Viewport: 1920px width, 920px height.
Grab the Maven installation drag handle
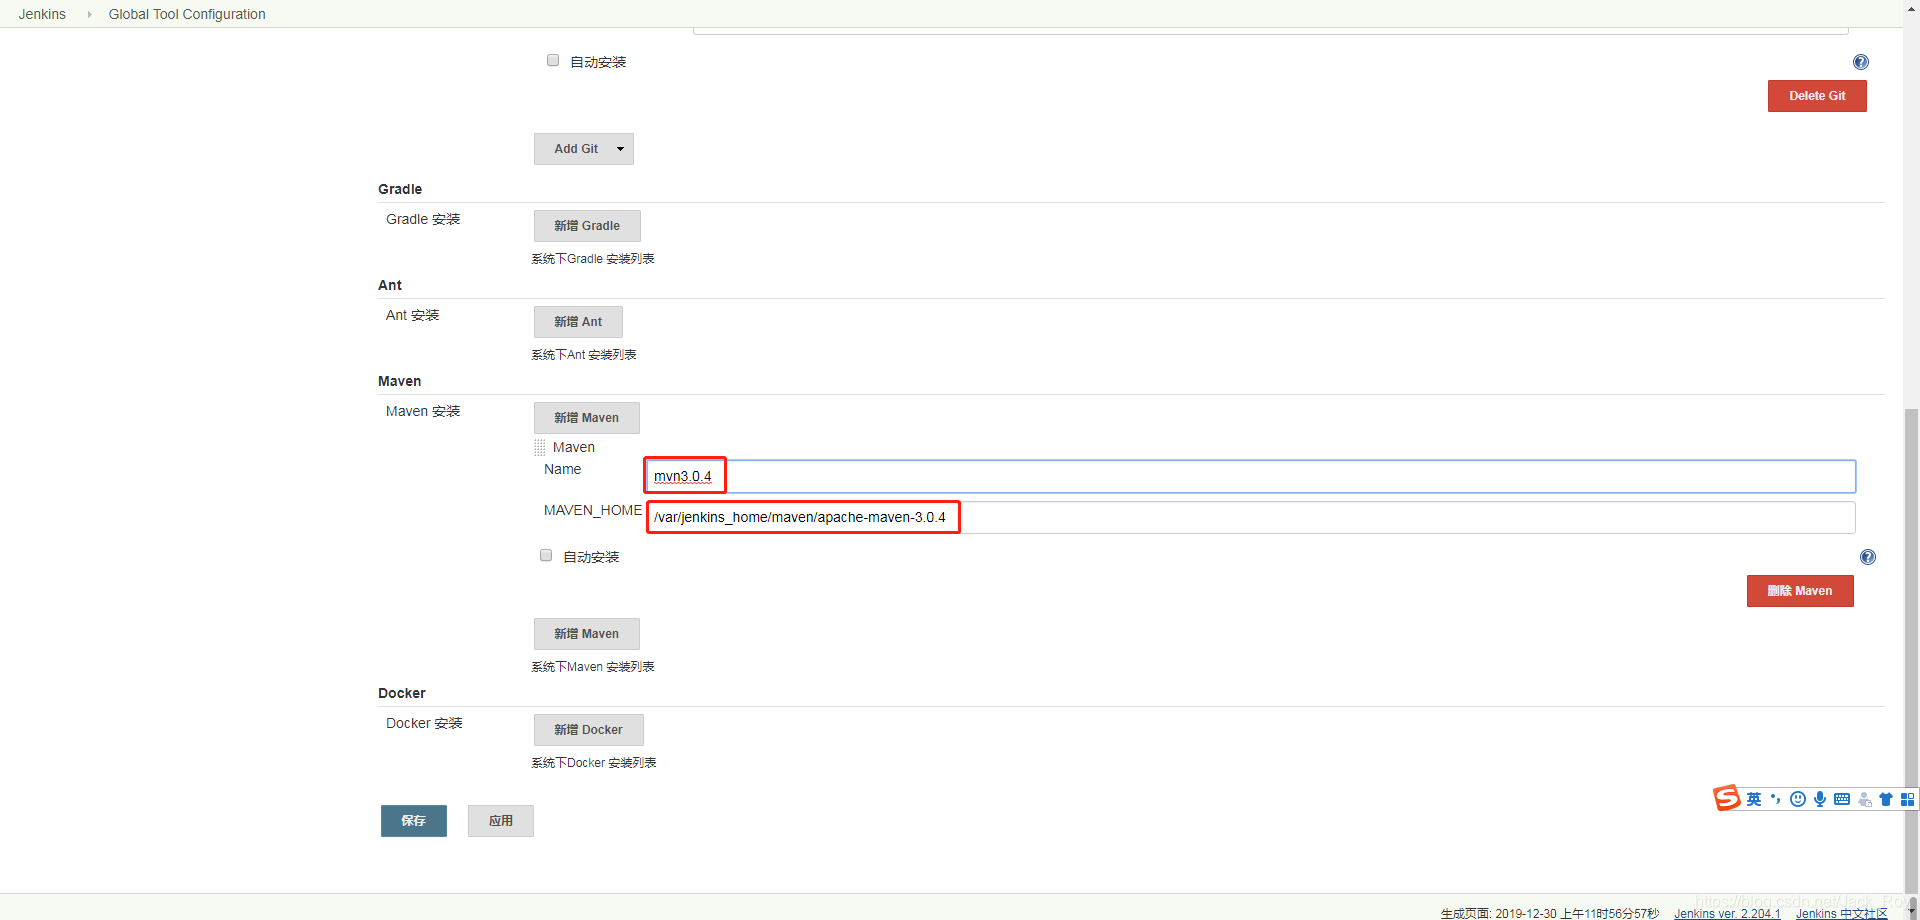(540, 447)
